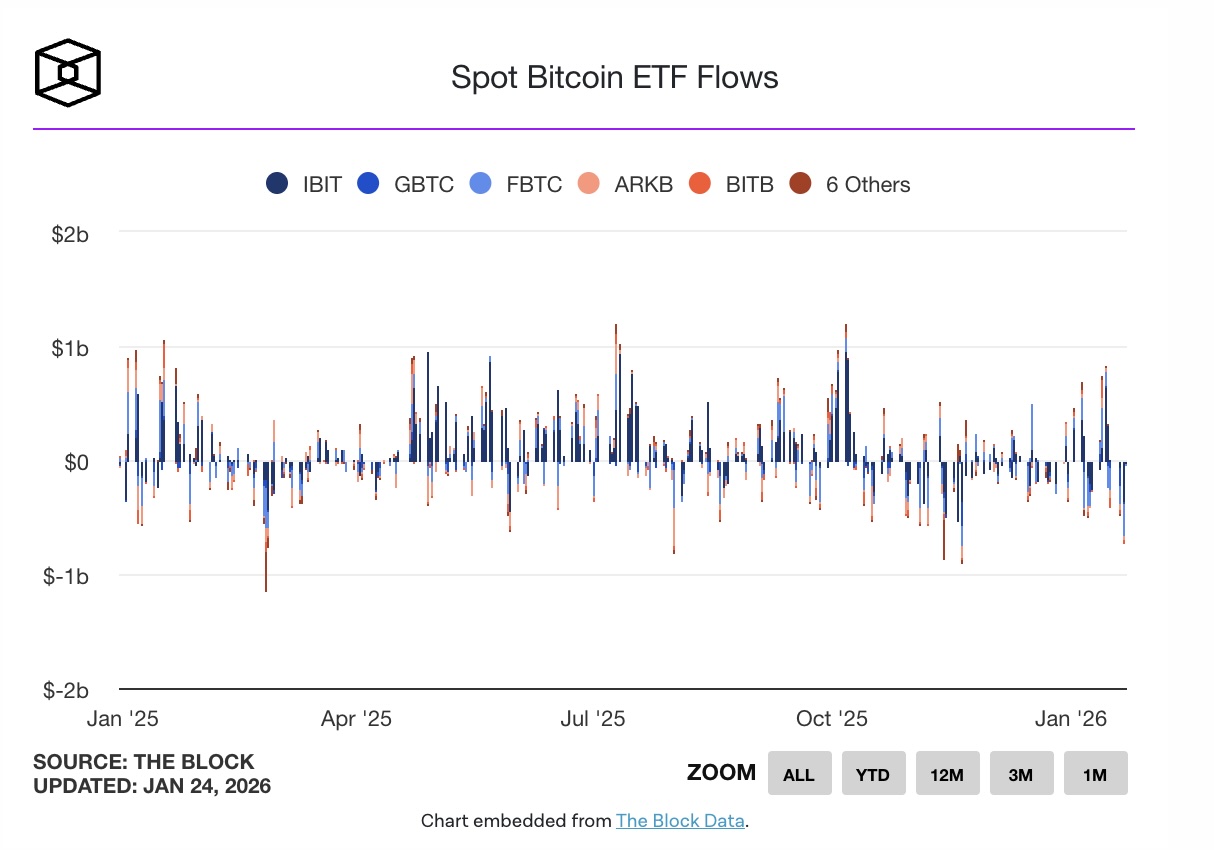The image size is (1214, 850).
Task: Click the 3M zoom button
Action: [1021, 773]
